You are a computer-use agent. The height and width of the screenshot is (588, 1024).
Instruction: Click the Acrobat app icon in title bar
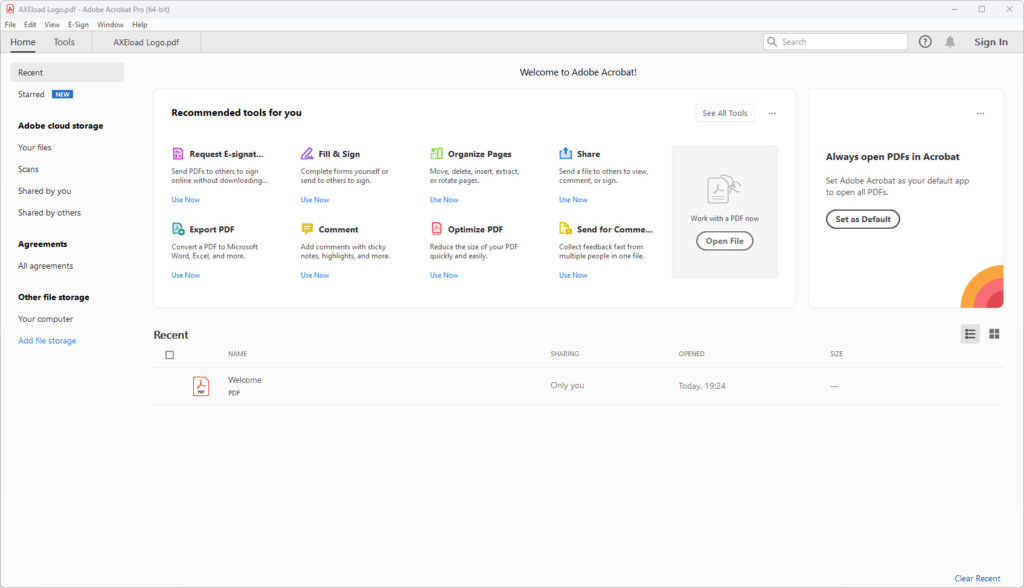(10, 9)
